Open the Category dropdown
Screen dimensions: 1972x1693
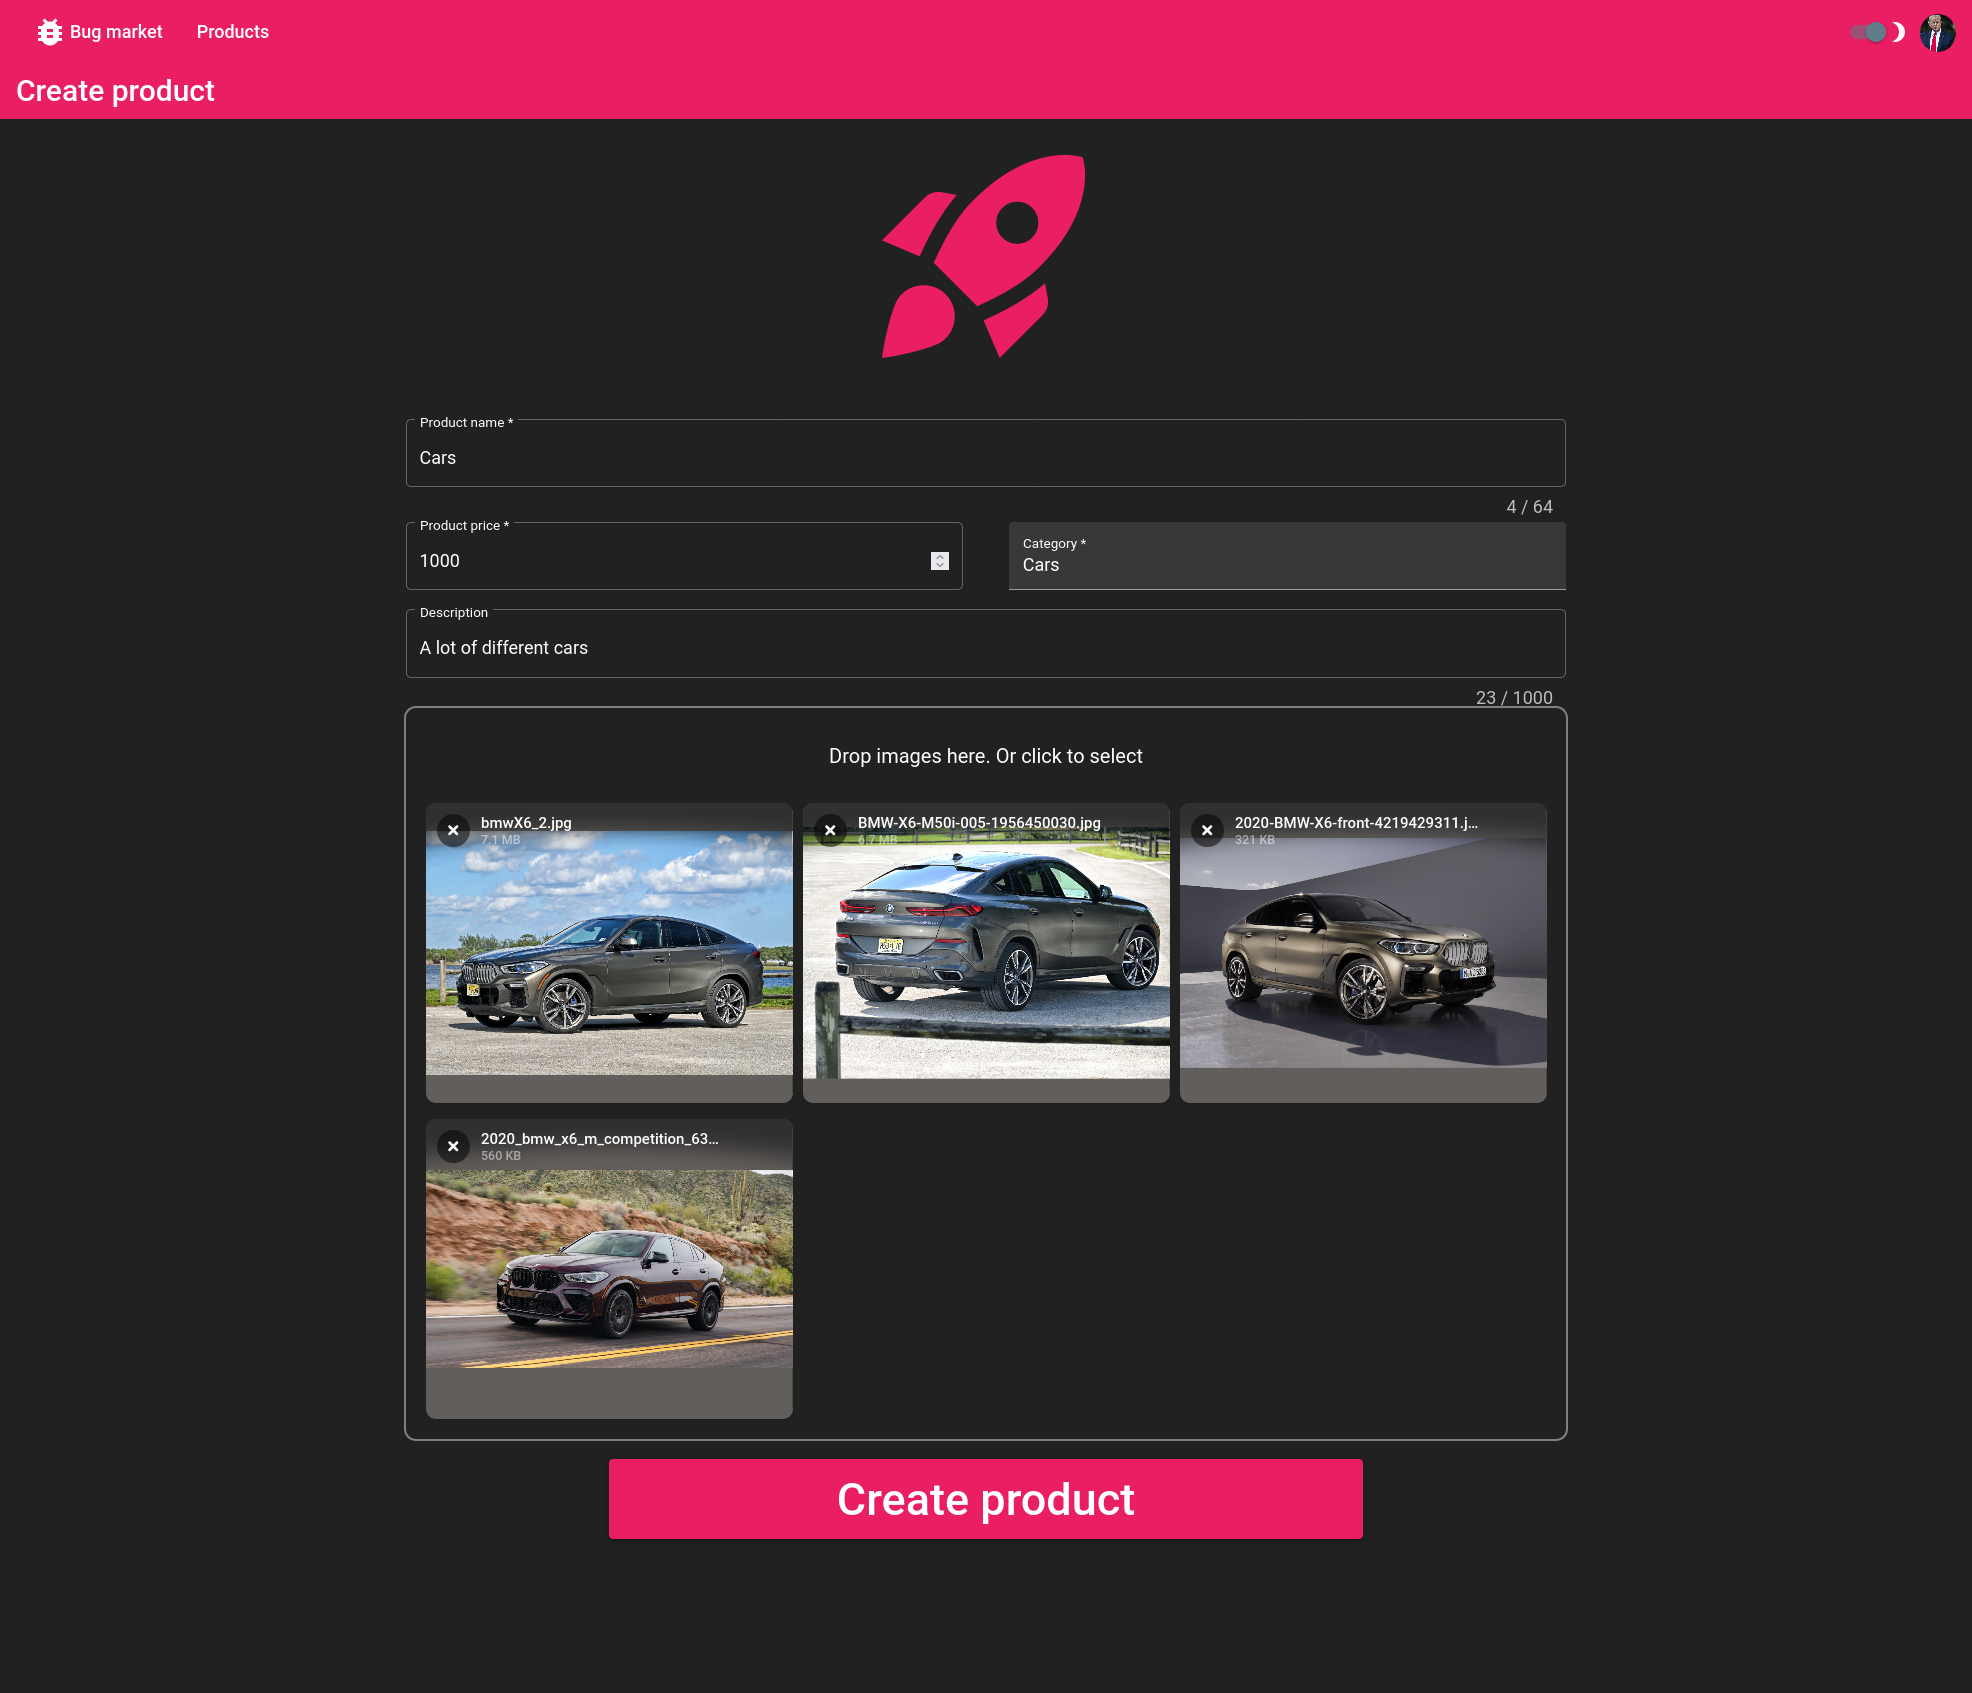click(x=1286, y=556)
